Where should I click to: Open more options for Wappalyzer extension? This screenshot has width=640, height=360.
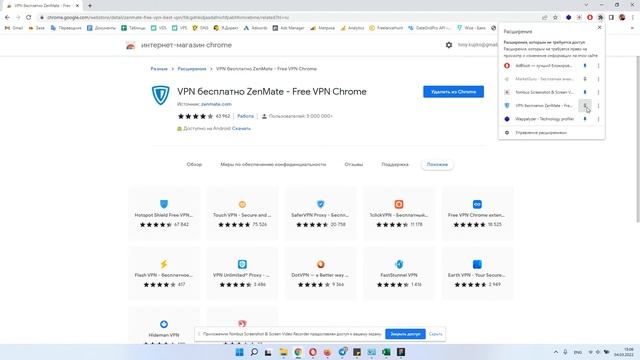pos(598,119)
